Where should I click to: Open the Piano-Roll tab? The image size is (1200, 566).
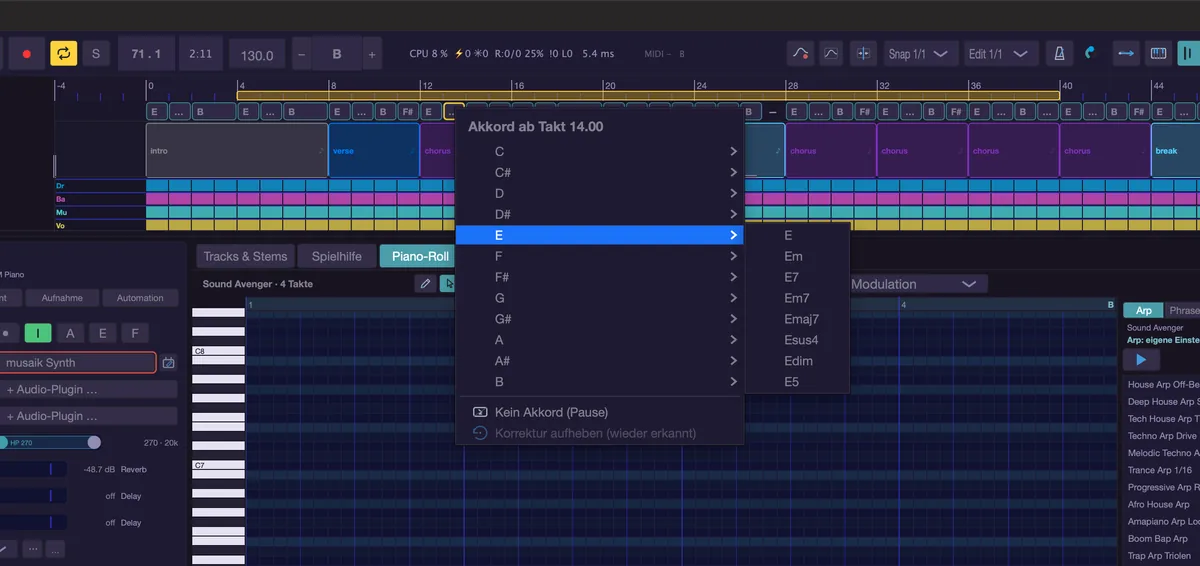click(419, 256)
